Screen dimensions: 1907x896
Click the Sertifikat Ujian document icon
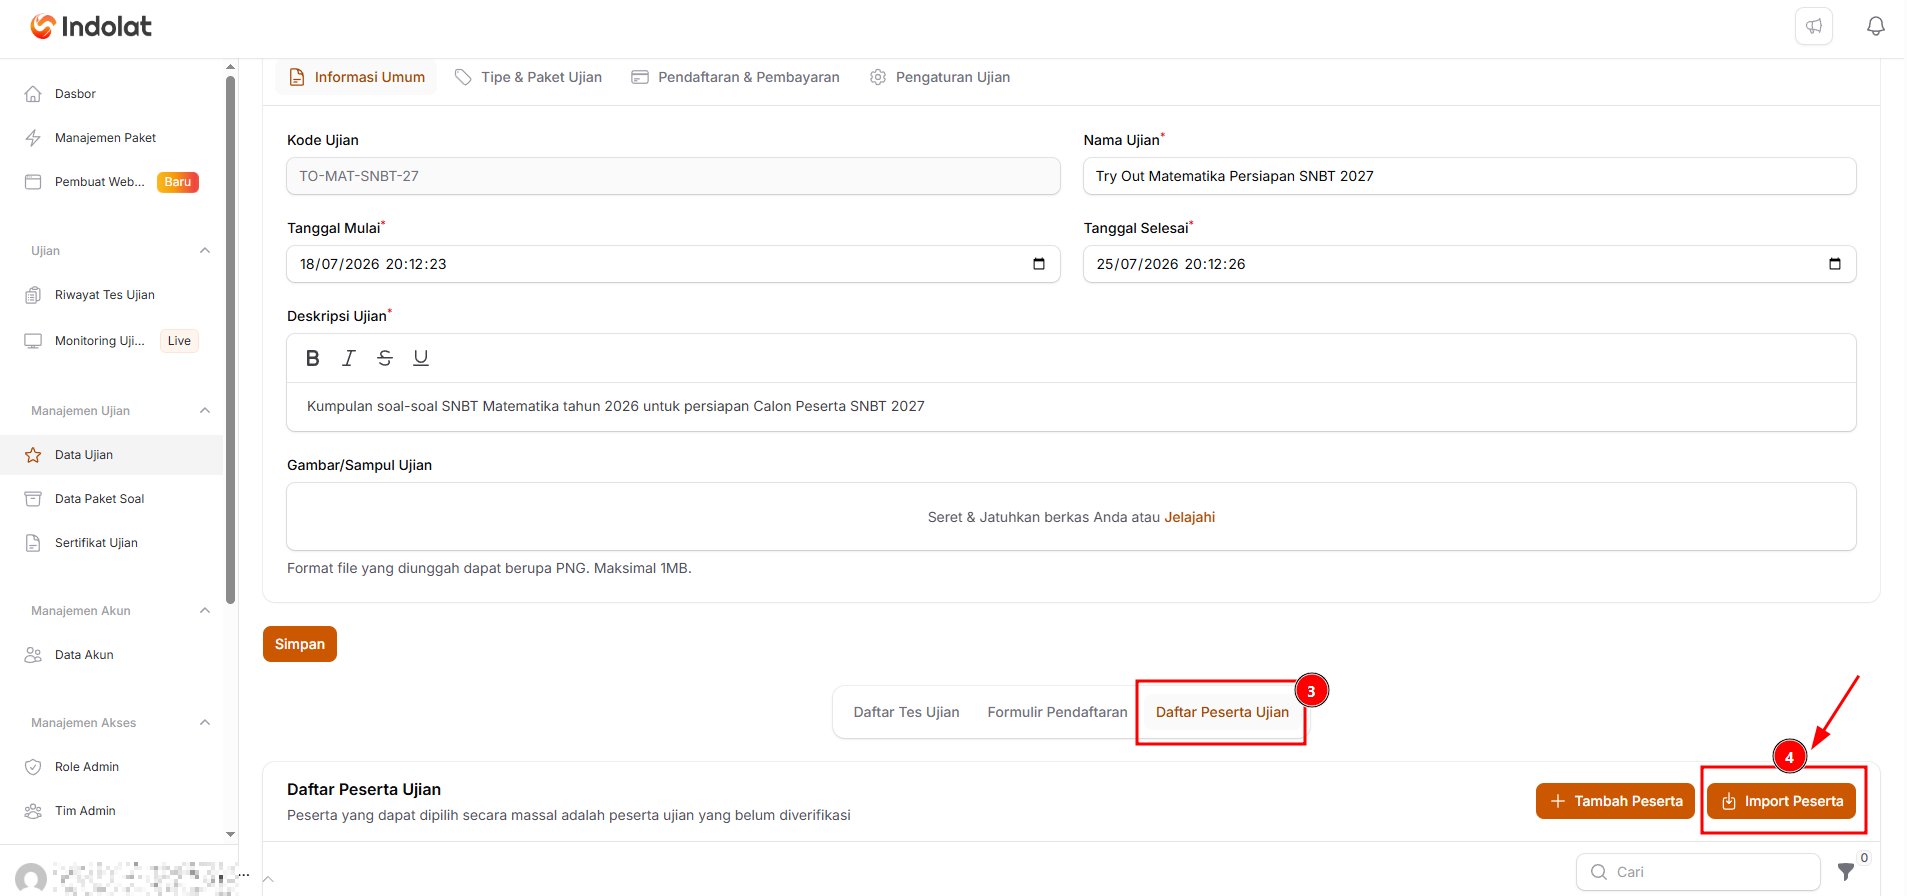(33, 543)
